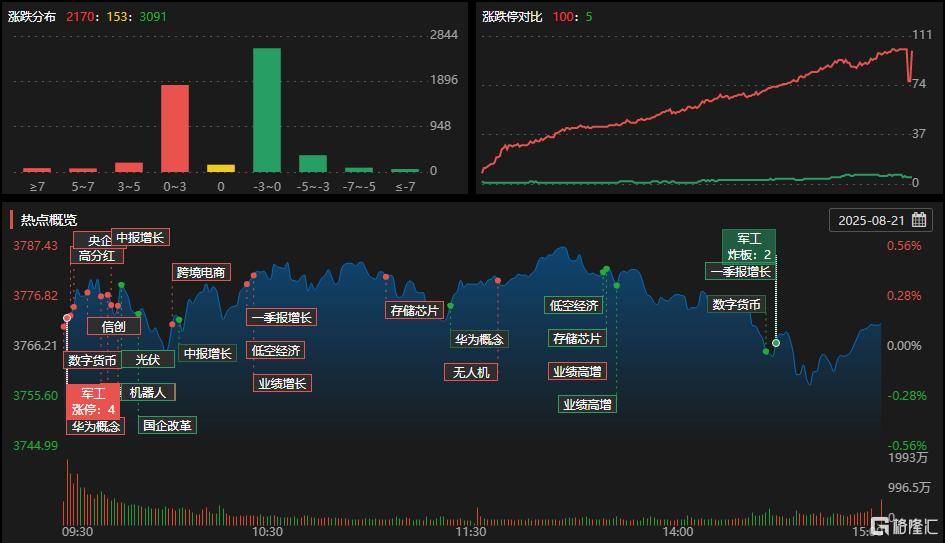
Task: Open the calendar icon beside the date
Action: coord(919,220)
